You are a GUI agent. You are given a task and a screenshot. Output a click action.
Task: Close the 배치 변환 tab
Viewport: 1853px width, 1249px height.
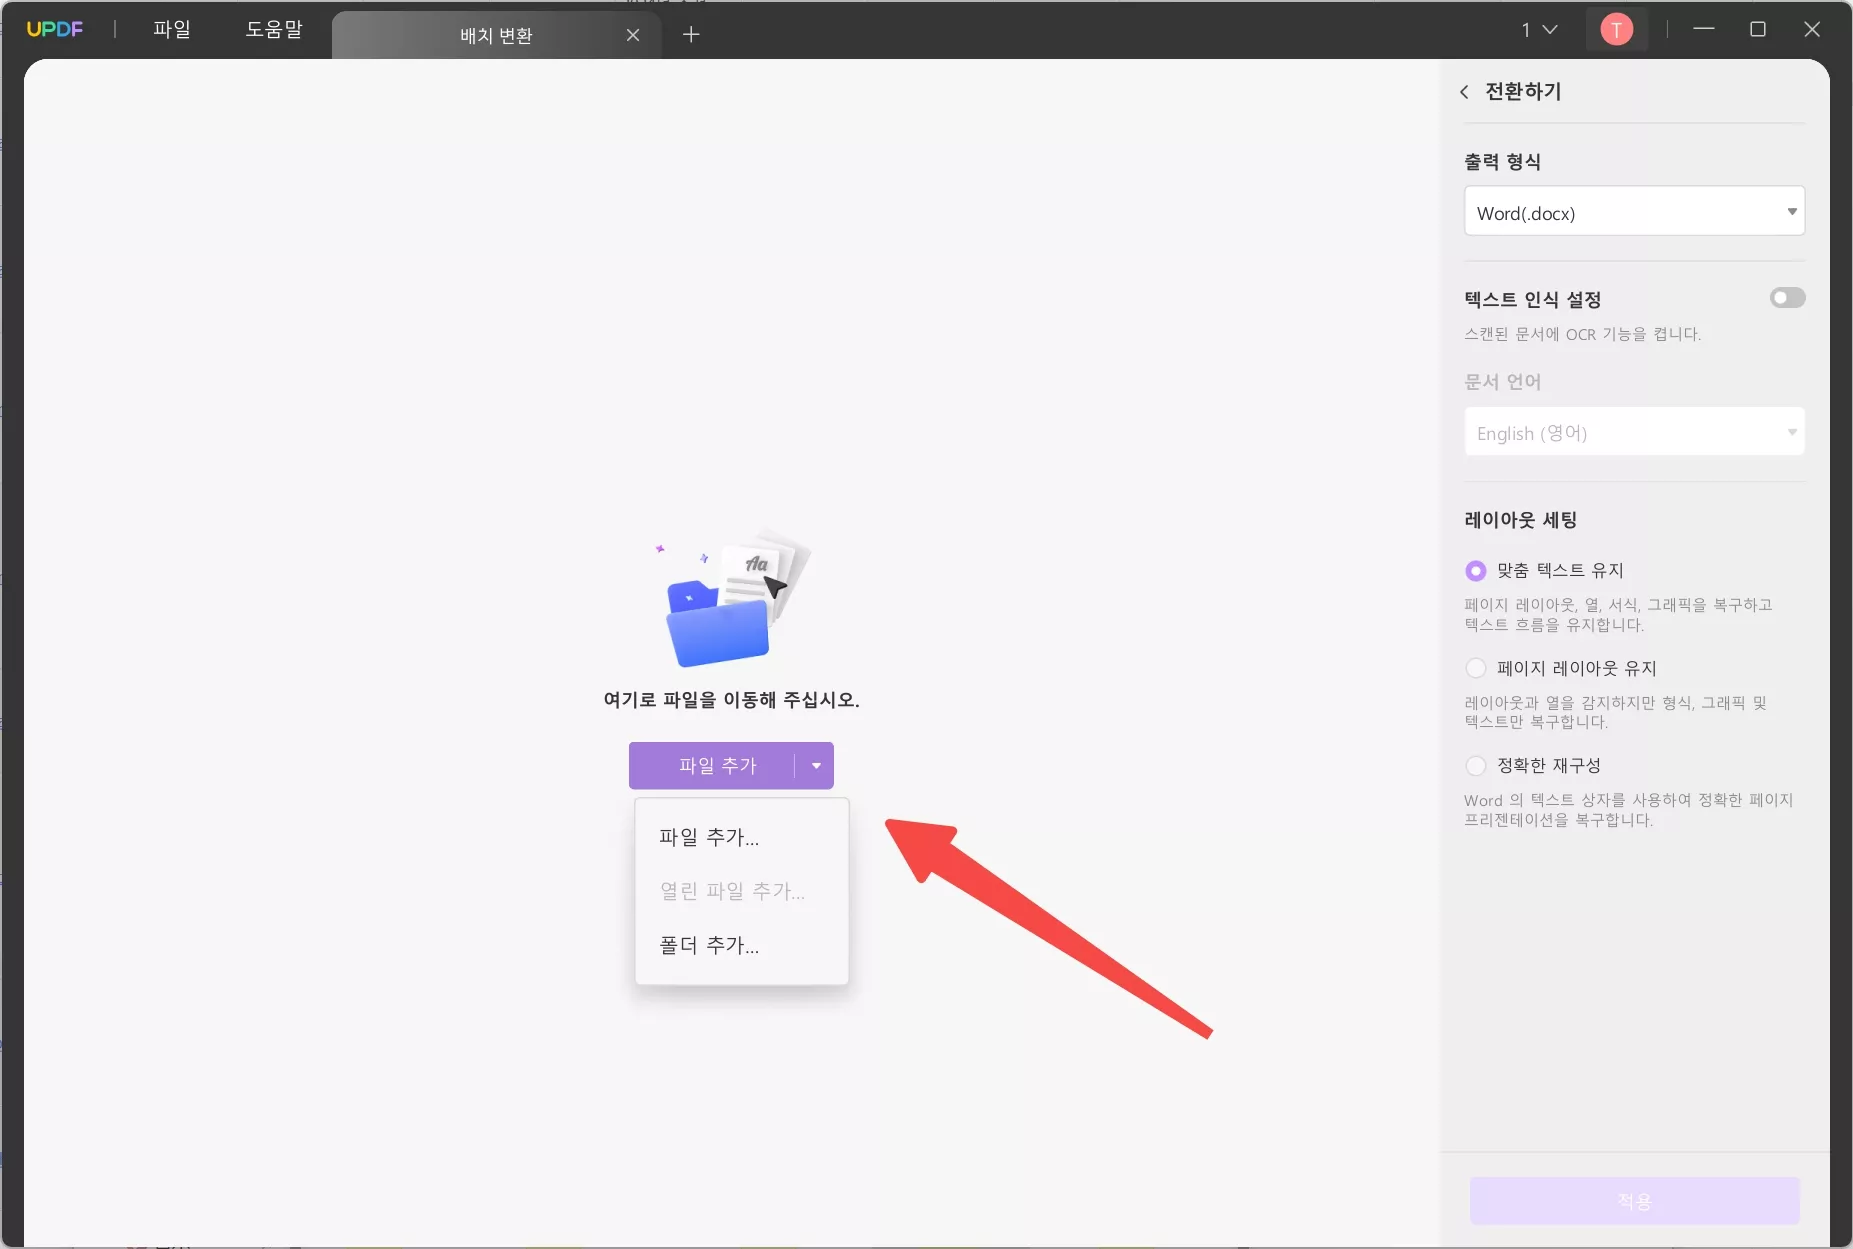[x=633, y=35]
